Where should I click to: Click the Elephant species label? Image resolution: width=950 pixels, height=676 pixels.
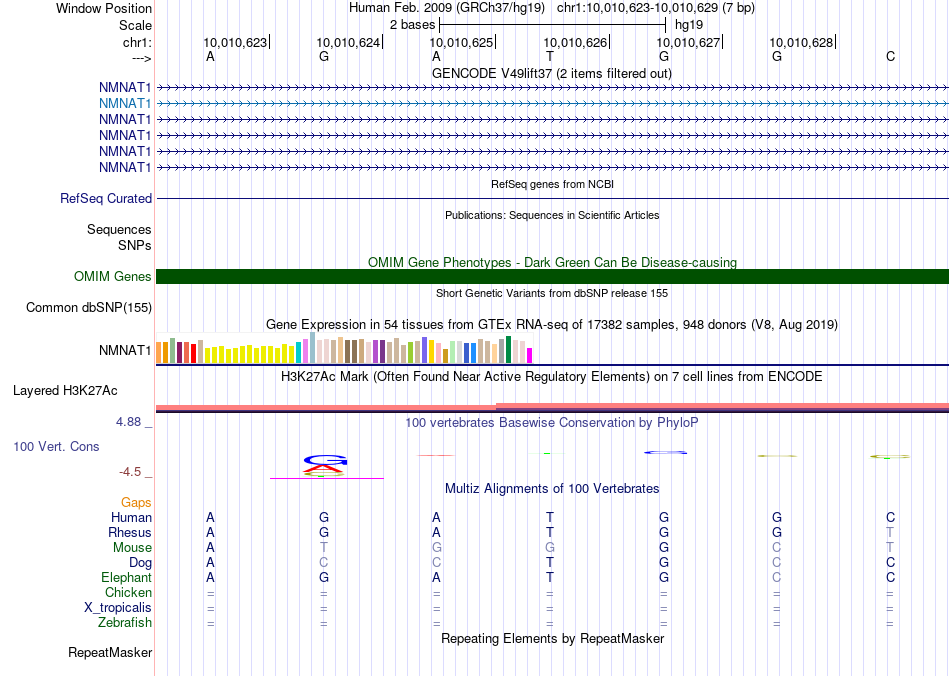point(126,577)
